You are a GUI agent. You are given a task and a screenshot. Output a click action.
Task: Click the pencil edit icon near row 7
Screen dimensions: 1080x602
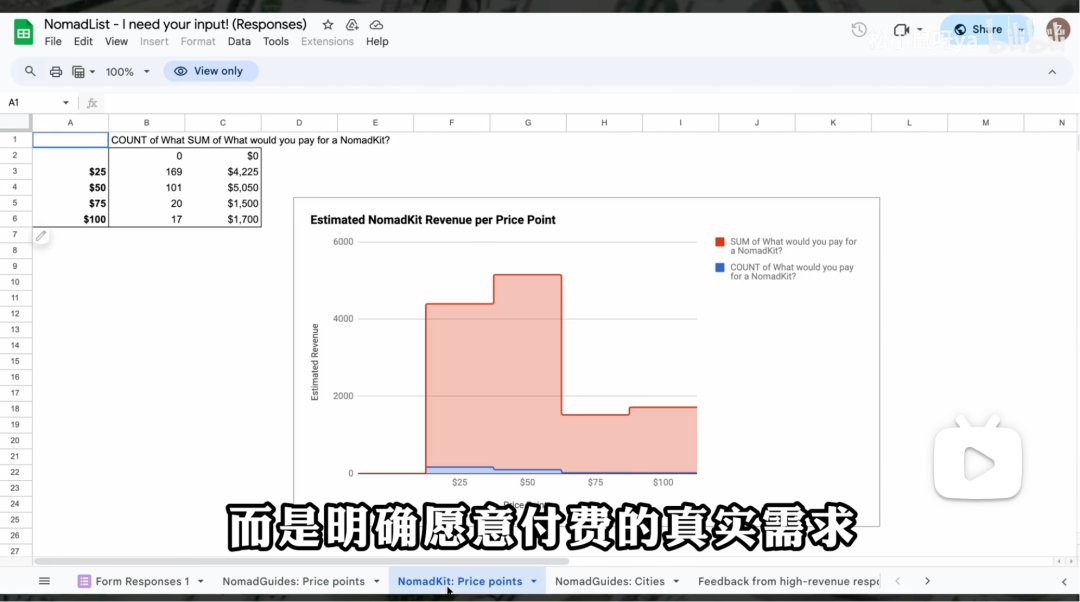(x=41, y=236)
